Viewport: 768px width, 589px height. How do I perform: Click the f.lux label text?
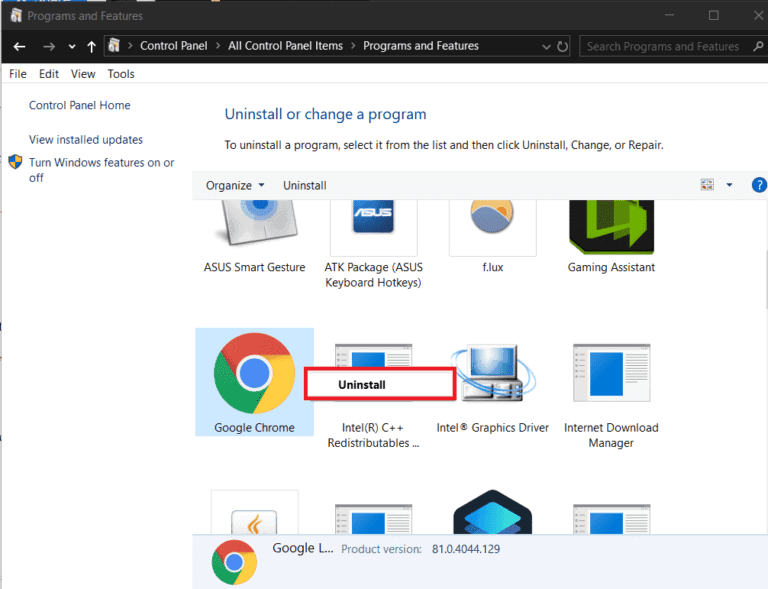(x=493, y=267)
